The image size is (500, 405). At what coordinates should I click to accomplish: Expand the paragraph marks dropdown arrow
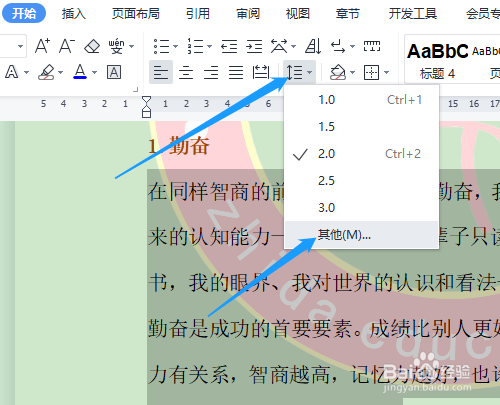pos(352,46)
